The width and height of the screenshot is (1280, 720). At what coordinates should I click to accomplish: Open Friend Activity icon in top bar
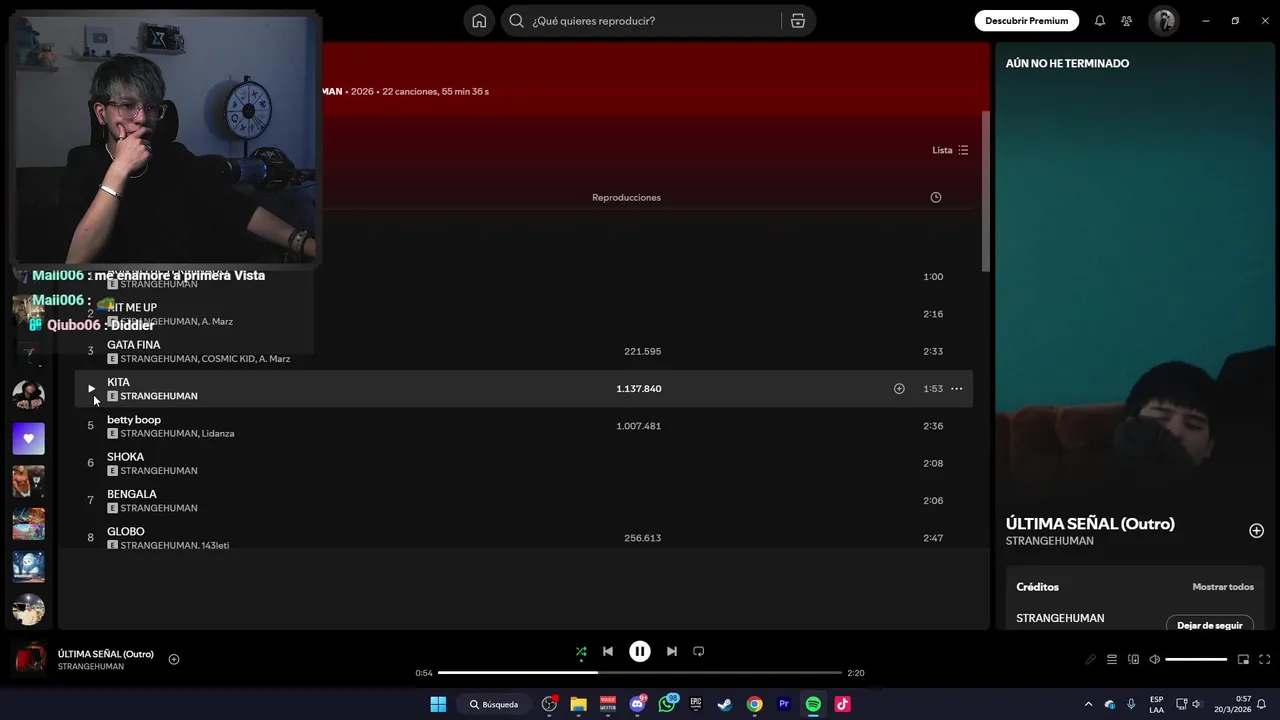point(1127,21)
